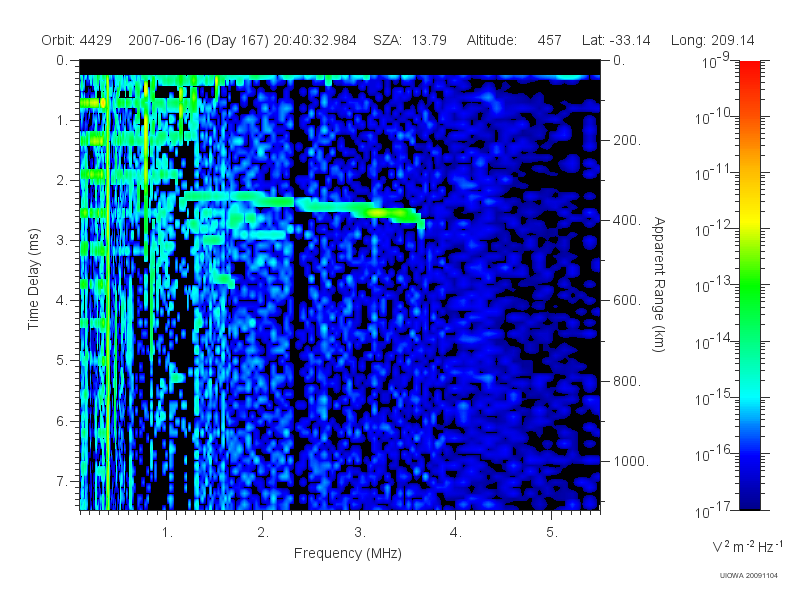This screenshot has height=600, width=800.
Task: Click the time delay tick label '2.'
Action: coord(62,181)
